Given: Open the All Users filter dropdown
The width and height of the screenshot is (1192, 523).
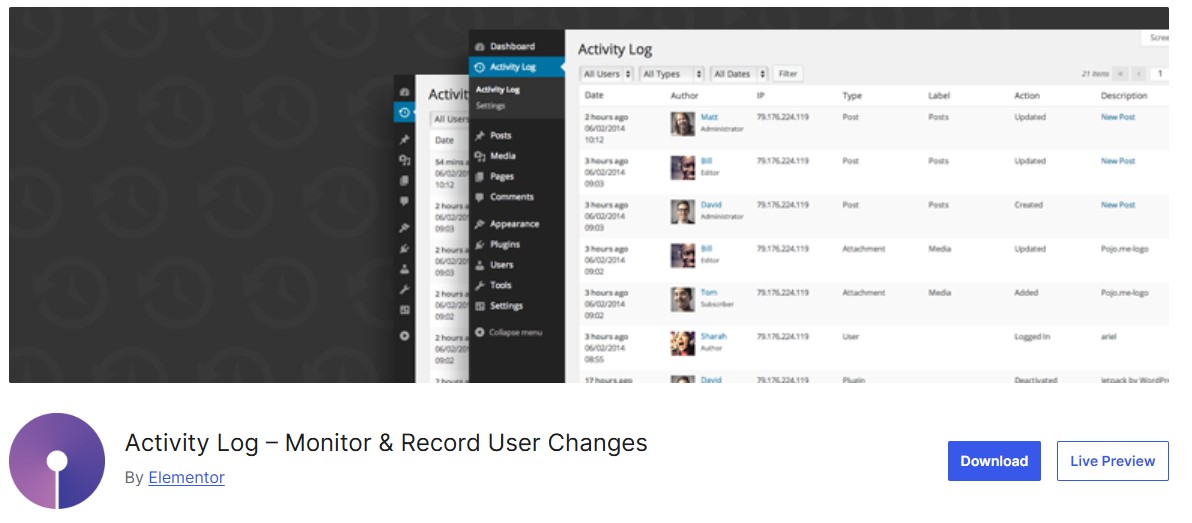Looking at the screenshot, I should (607, 74).
